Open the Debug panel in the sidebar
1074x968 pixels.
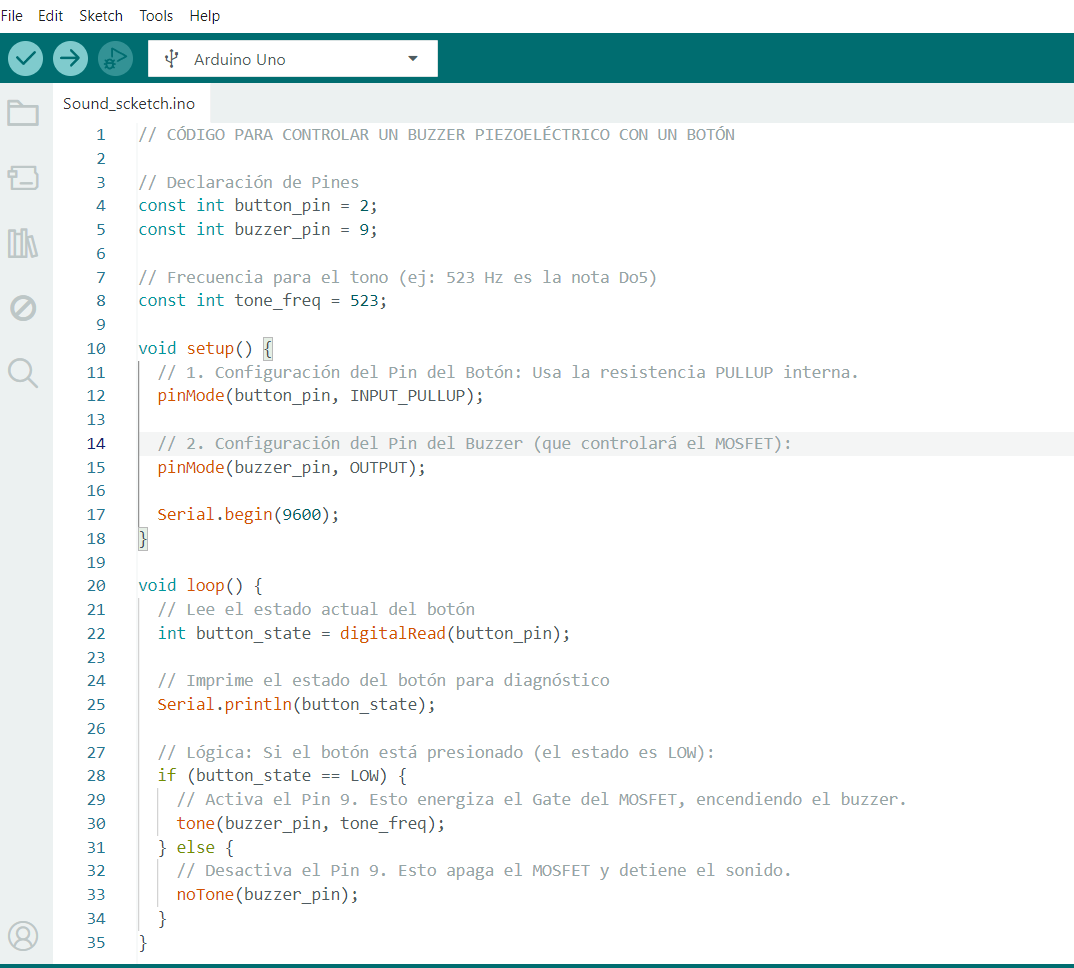click(x=23, y=308)
